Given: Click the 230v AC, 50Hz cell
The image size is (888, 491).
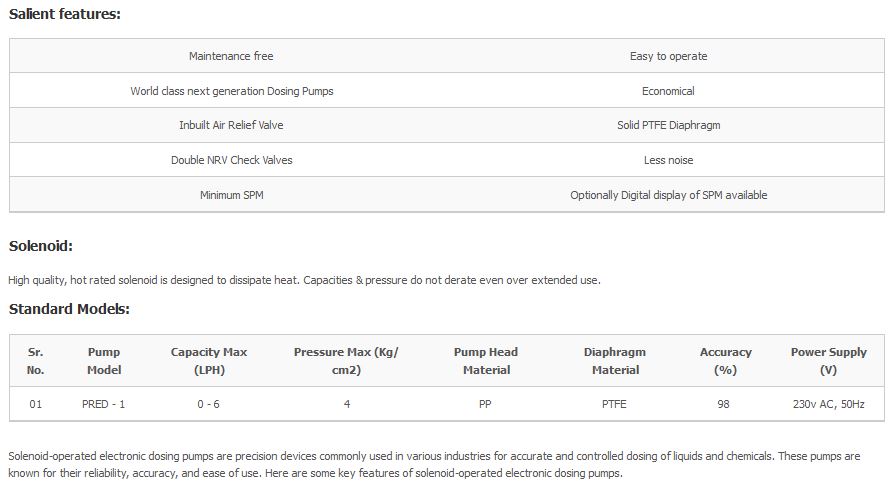Looking at the screenshot, I should tap(828, 404).
